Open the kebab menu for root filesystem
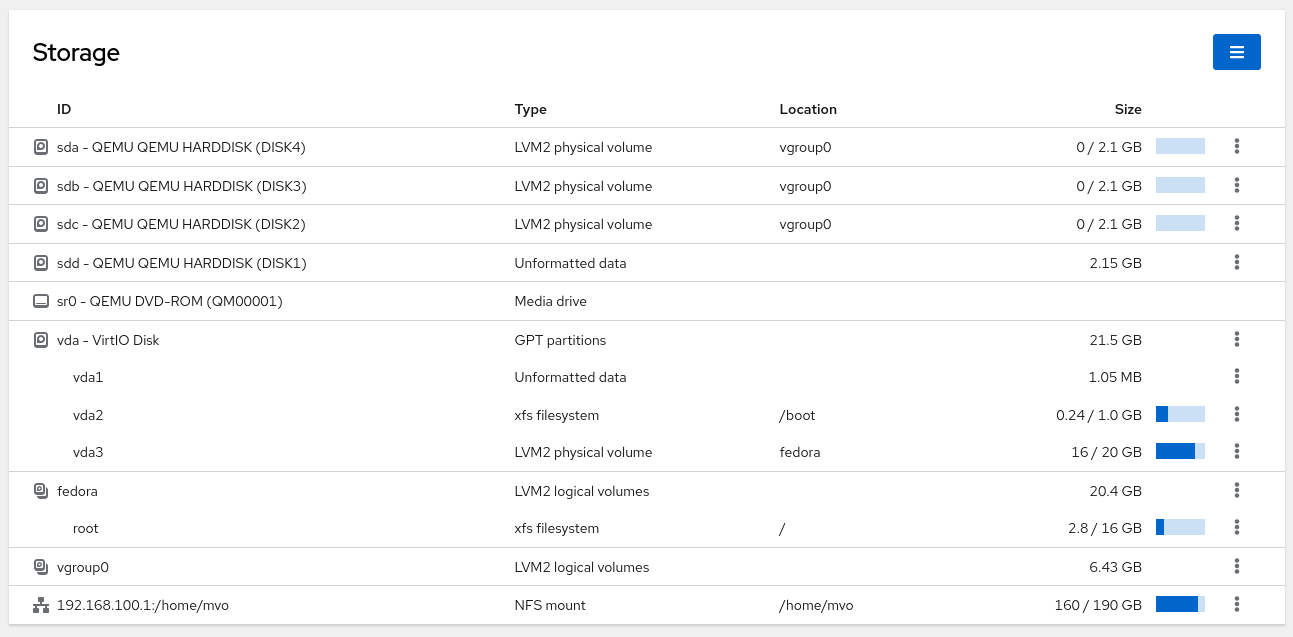 click(x=1237, y=527)
